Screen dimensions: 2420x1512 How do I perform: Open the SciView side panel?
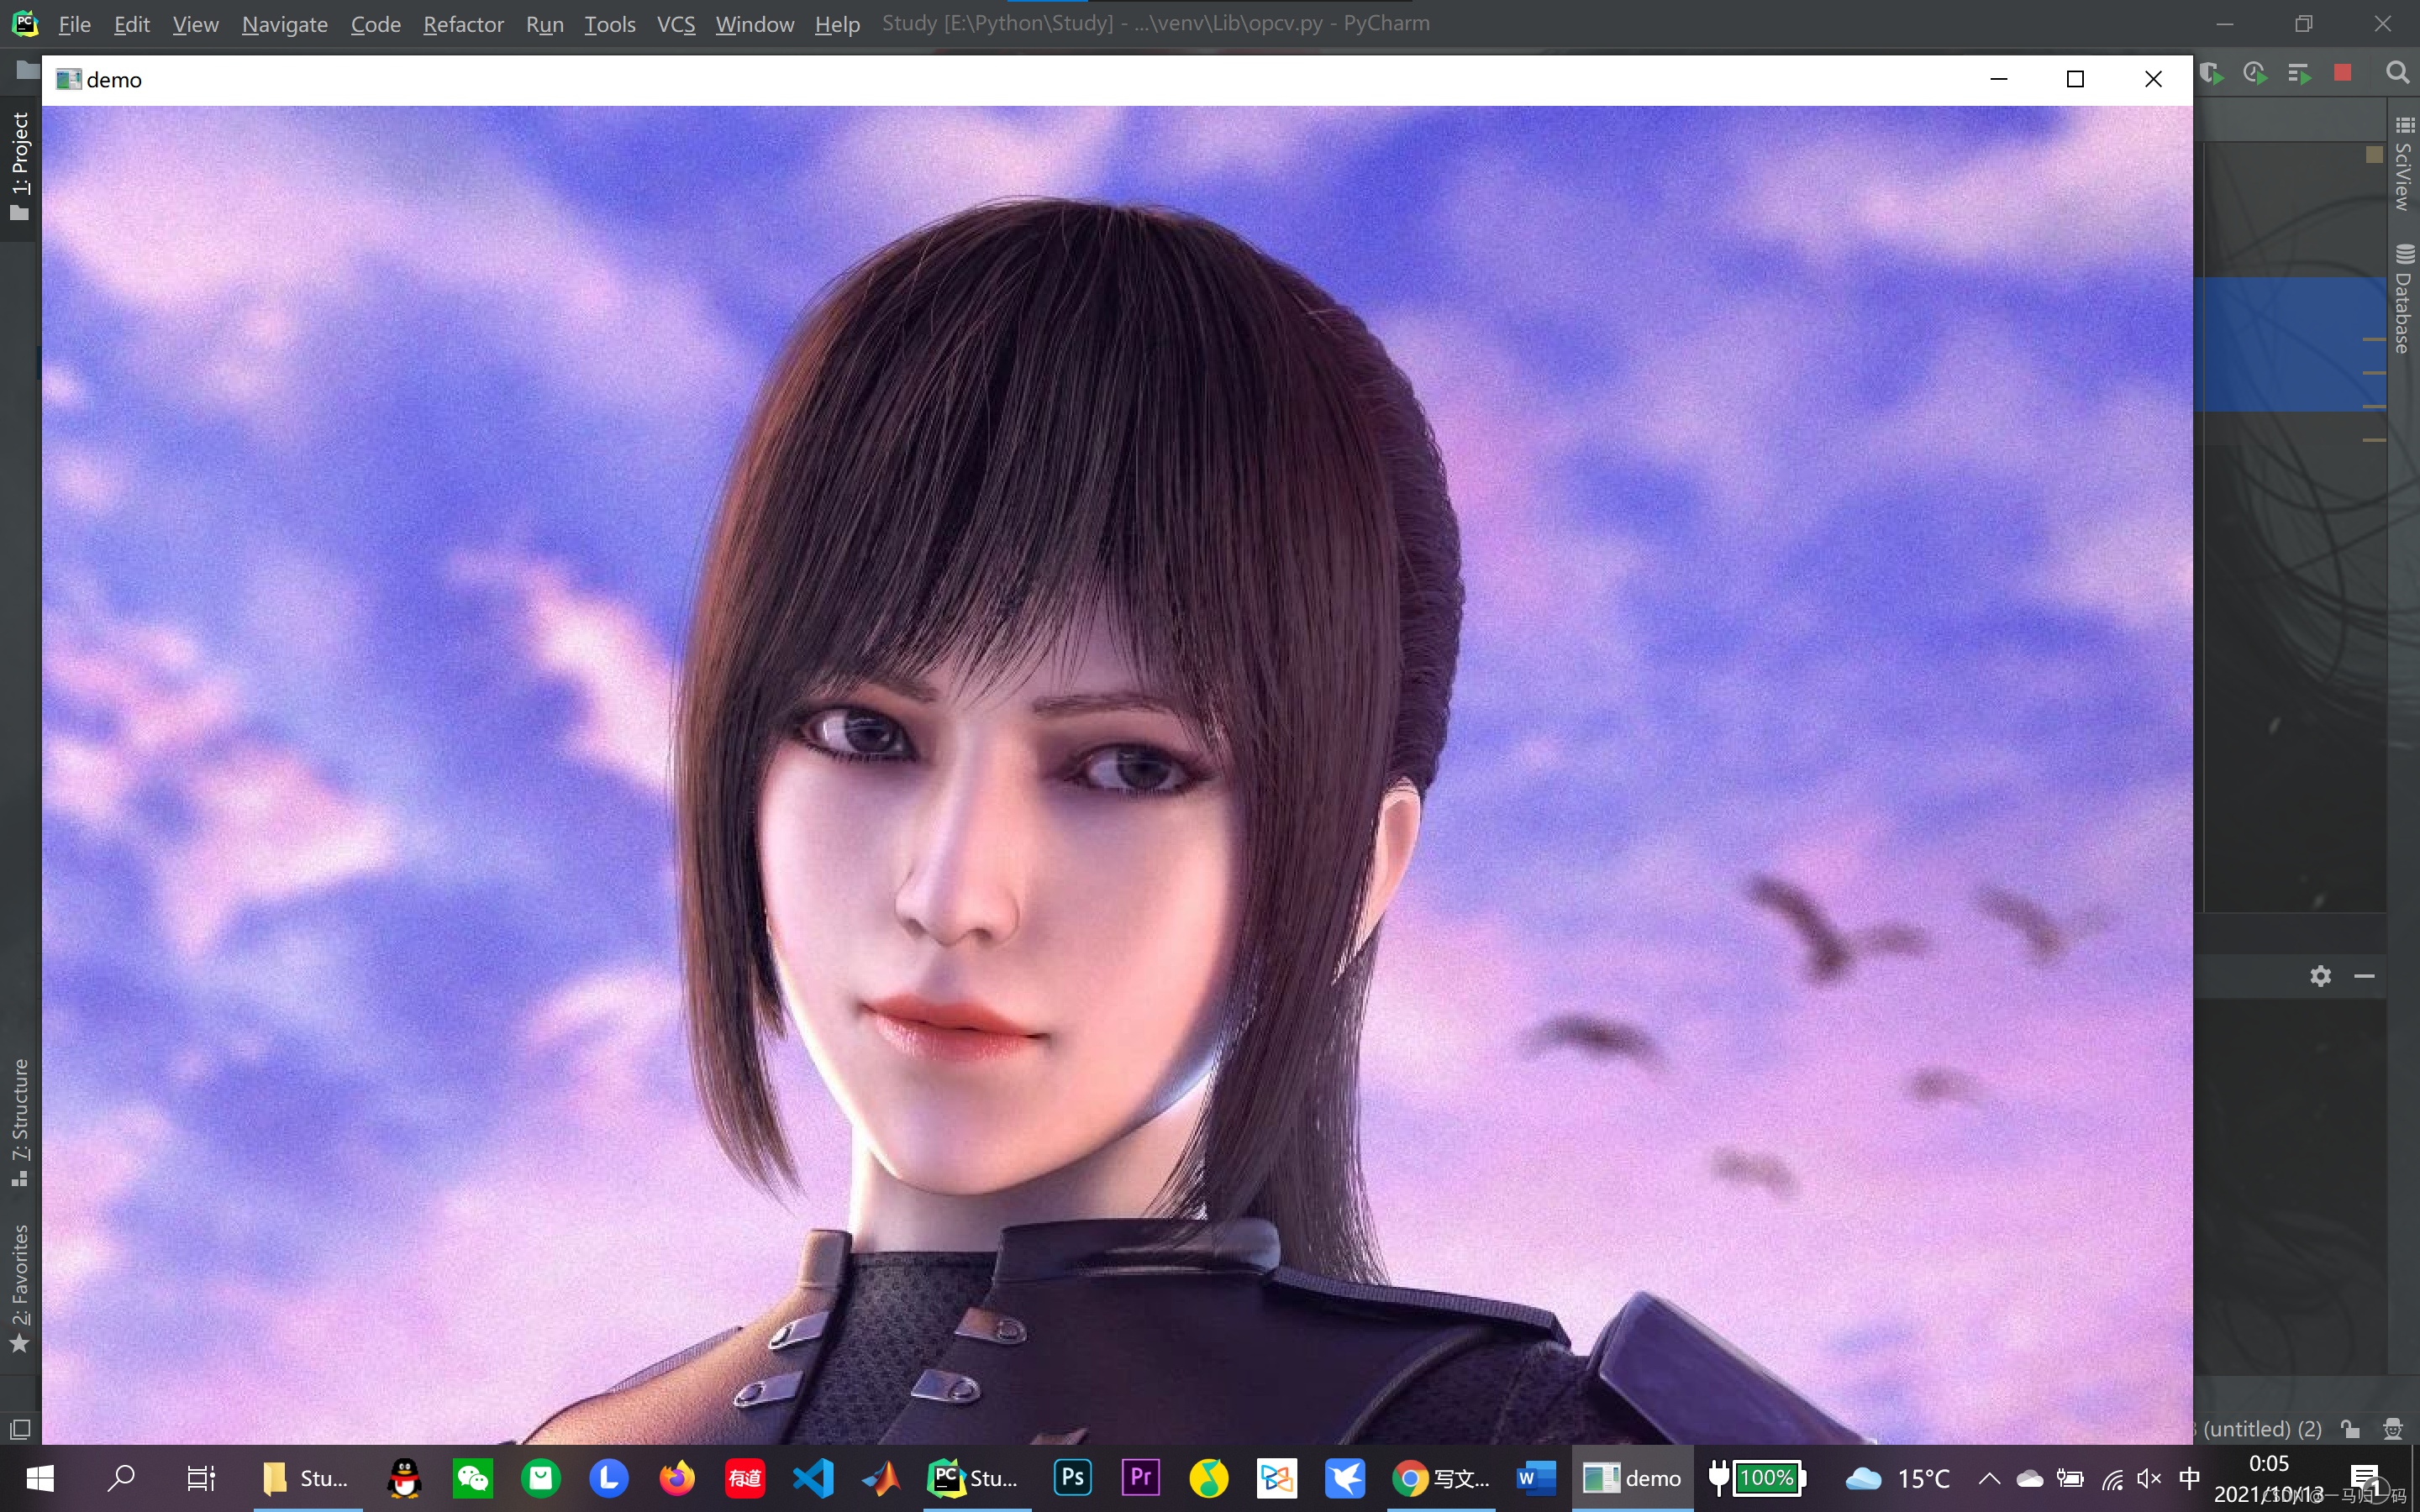pos(2404,164)
